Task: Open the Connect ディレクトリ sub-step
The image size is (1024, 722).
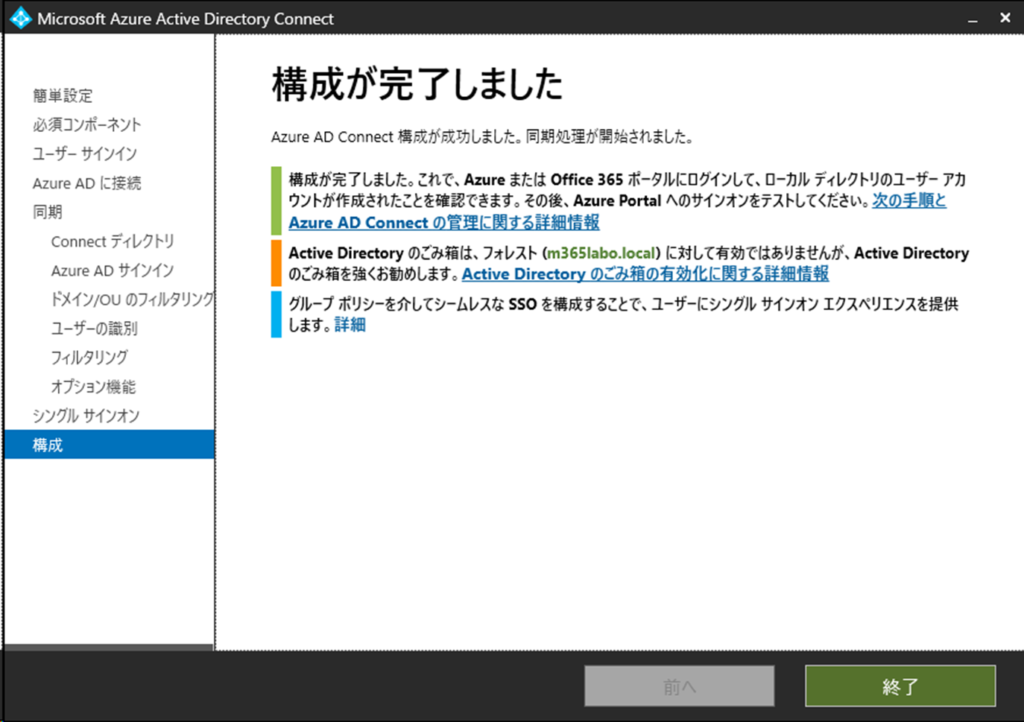Action: click(112, 242)
